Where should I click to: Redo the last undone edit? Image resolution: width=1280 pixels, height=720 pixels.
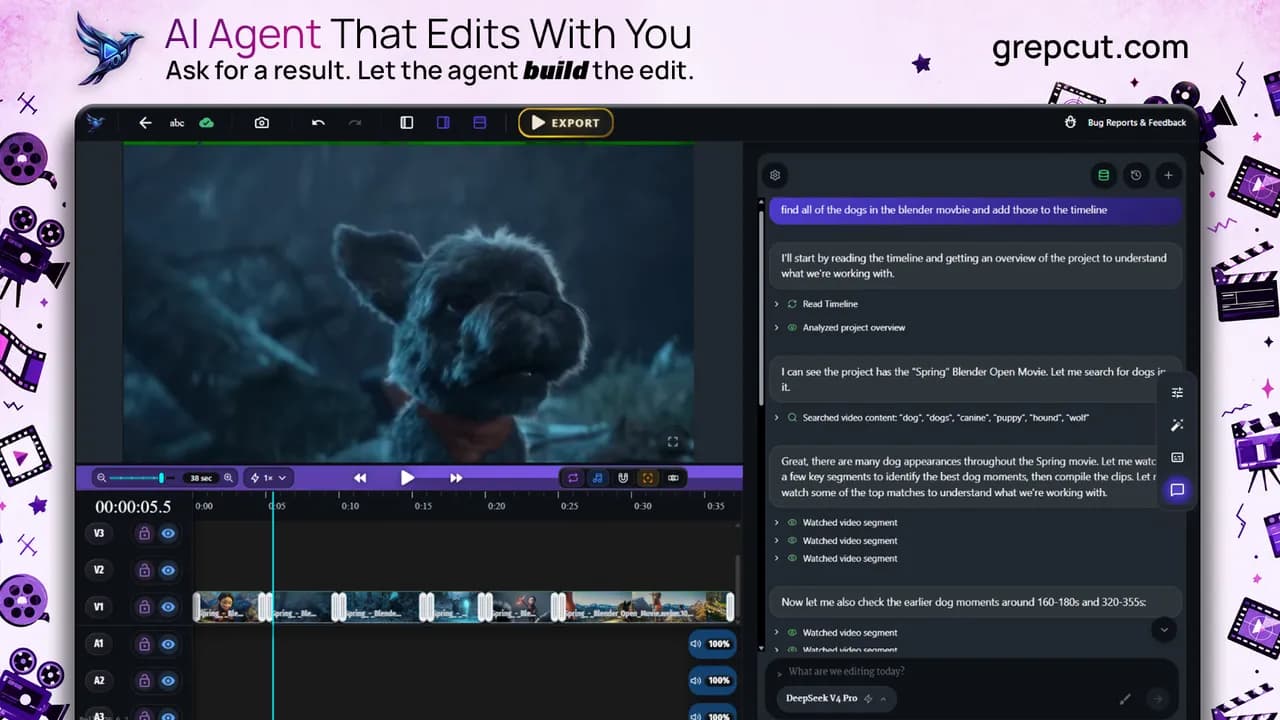coord(354,123)
